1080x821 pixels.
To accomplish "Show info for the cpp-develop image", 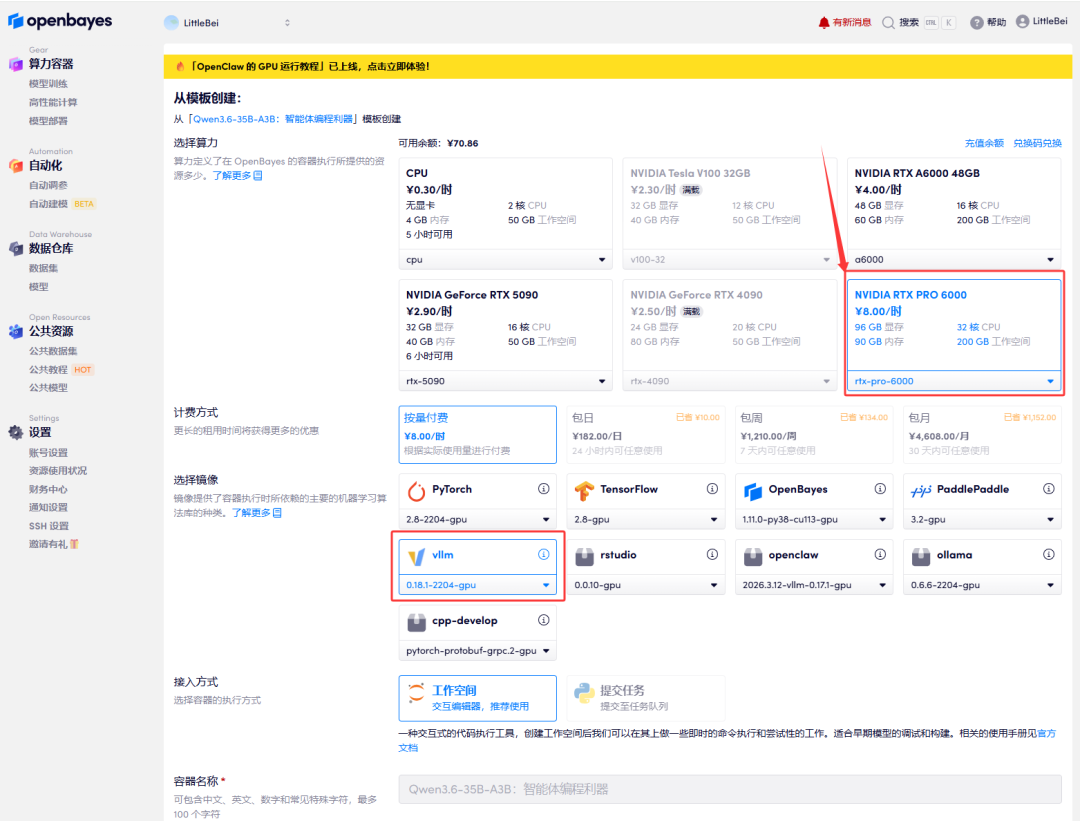I will 543,621.
